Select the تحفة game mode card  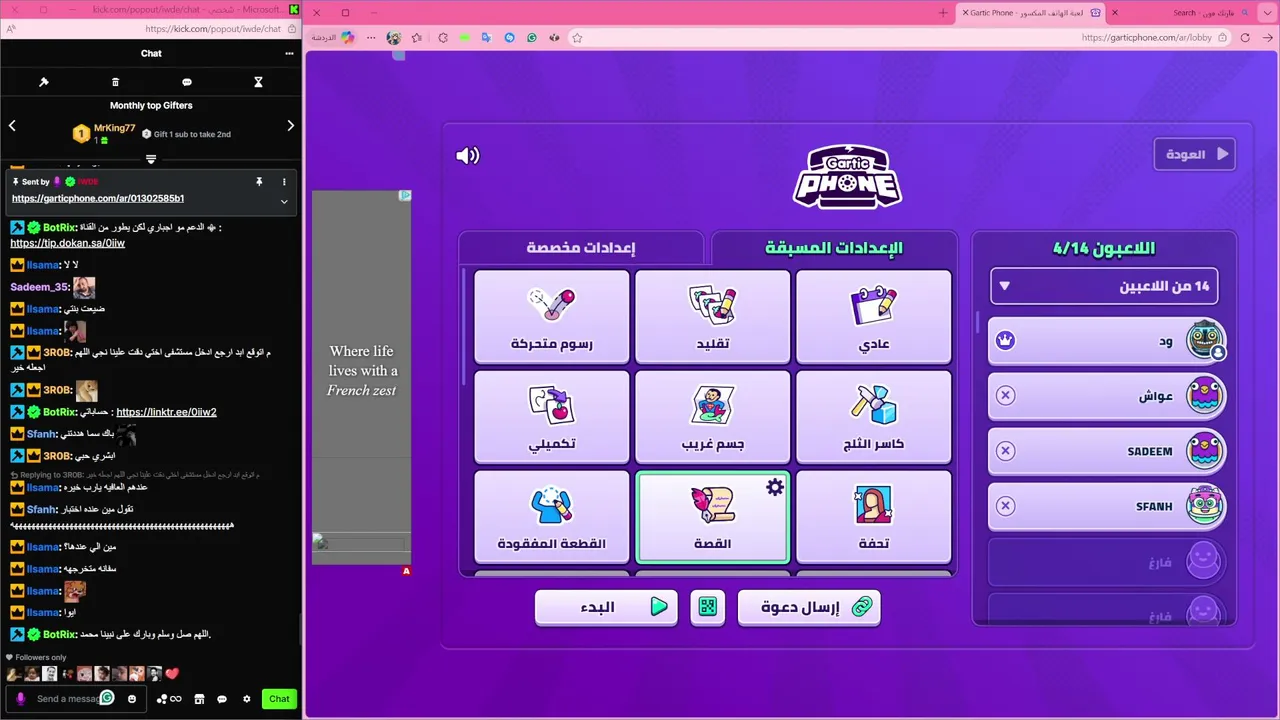(x=873, y=517)
